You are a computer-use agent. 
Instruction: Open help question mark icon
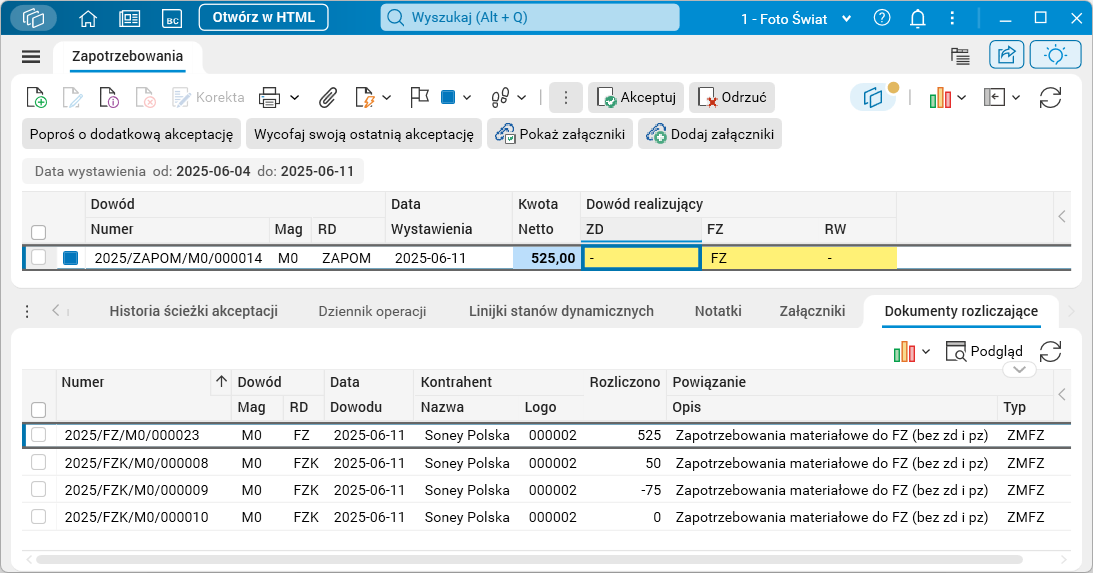(882, 18)
